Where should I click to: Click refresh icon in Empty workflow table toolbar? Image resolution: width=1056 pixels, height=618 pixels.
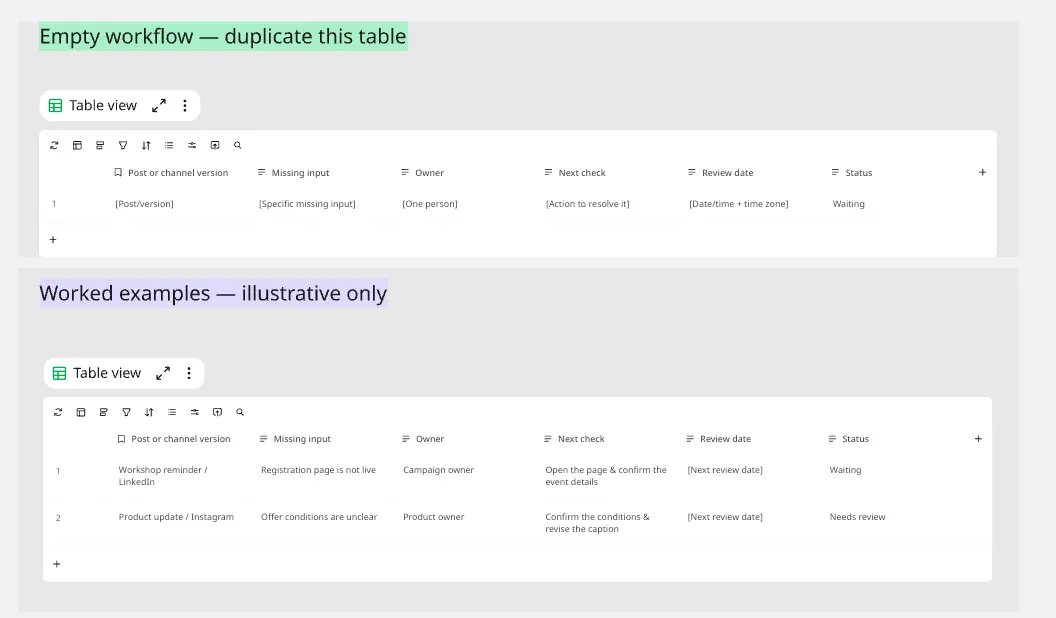[55, 145]
